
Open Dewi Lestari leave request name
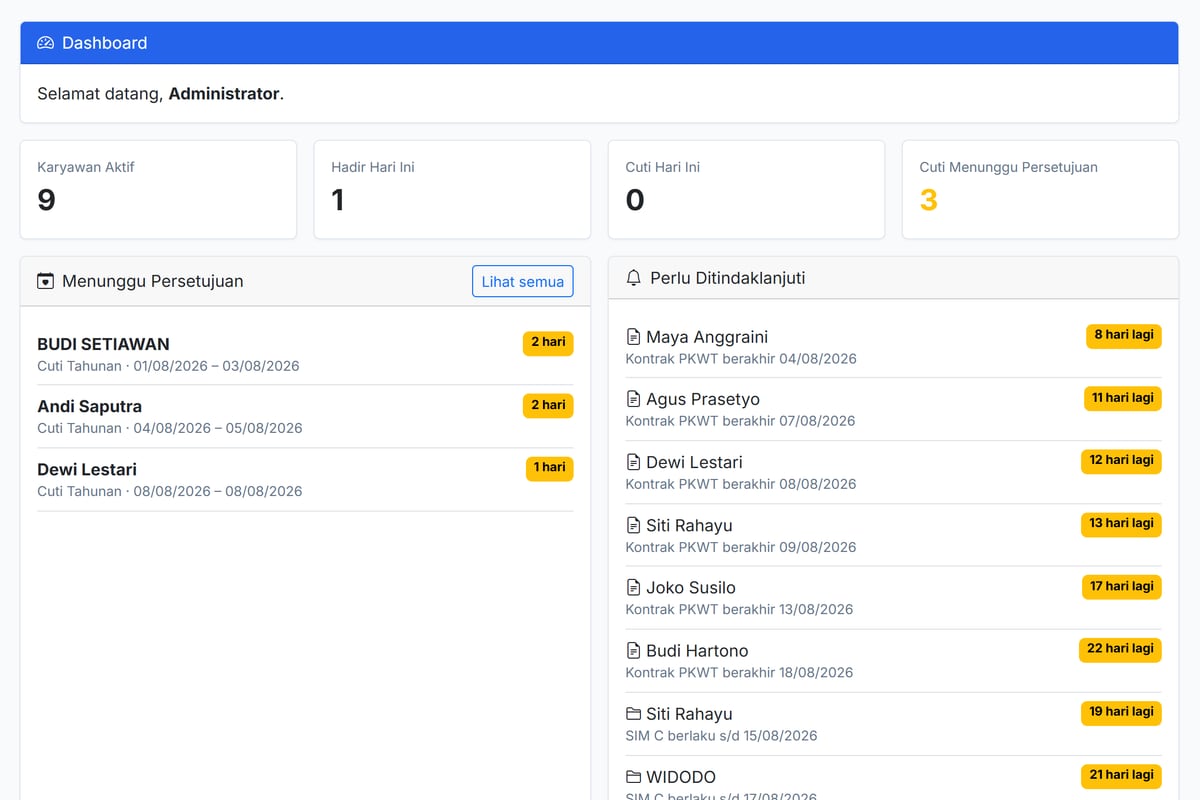tap(87, 470)
